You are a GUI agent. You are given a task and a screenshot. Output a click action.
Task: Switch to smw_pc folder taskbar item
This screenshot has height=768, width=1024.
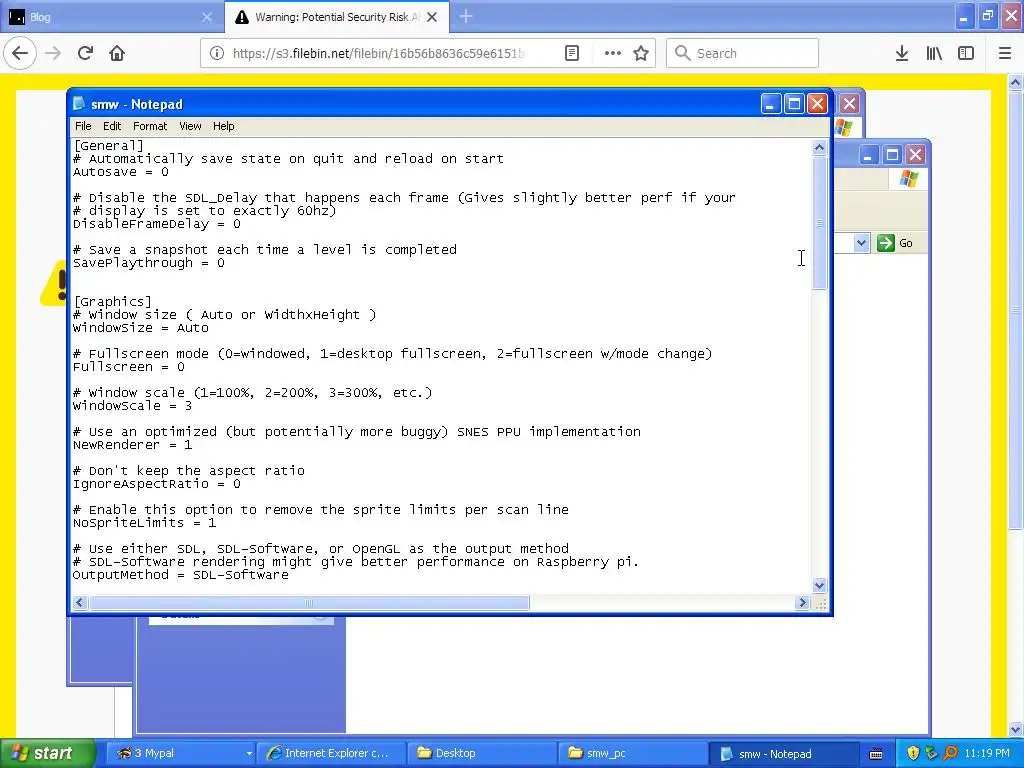(x=633, y=753)
